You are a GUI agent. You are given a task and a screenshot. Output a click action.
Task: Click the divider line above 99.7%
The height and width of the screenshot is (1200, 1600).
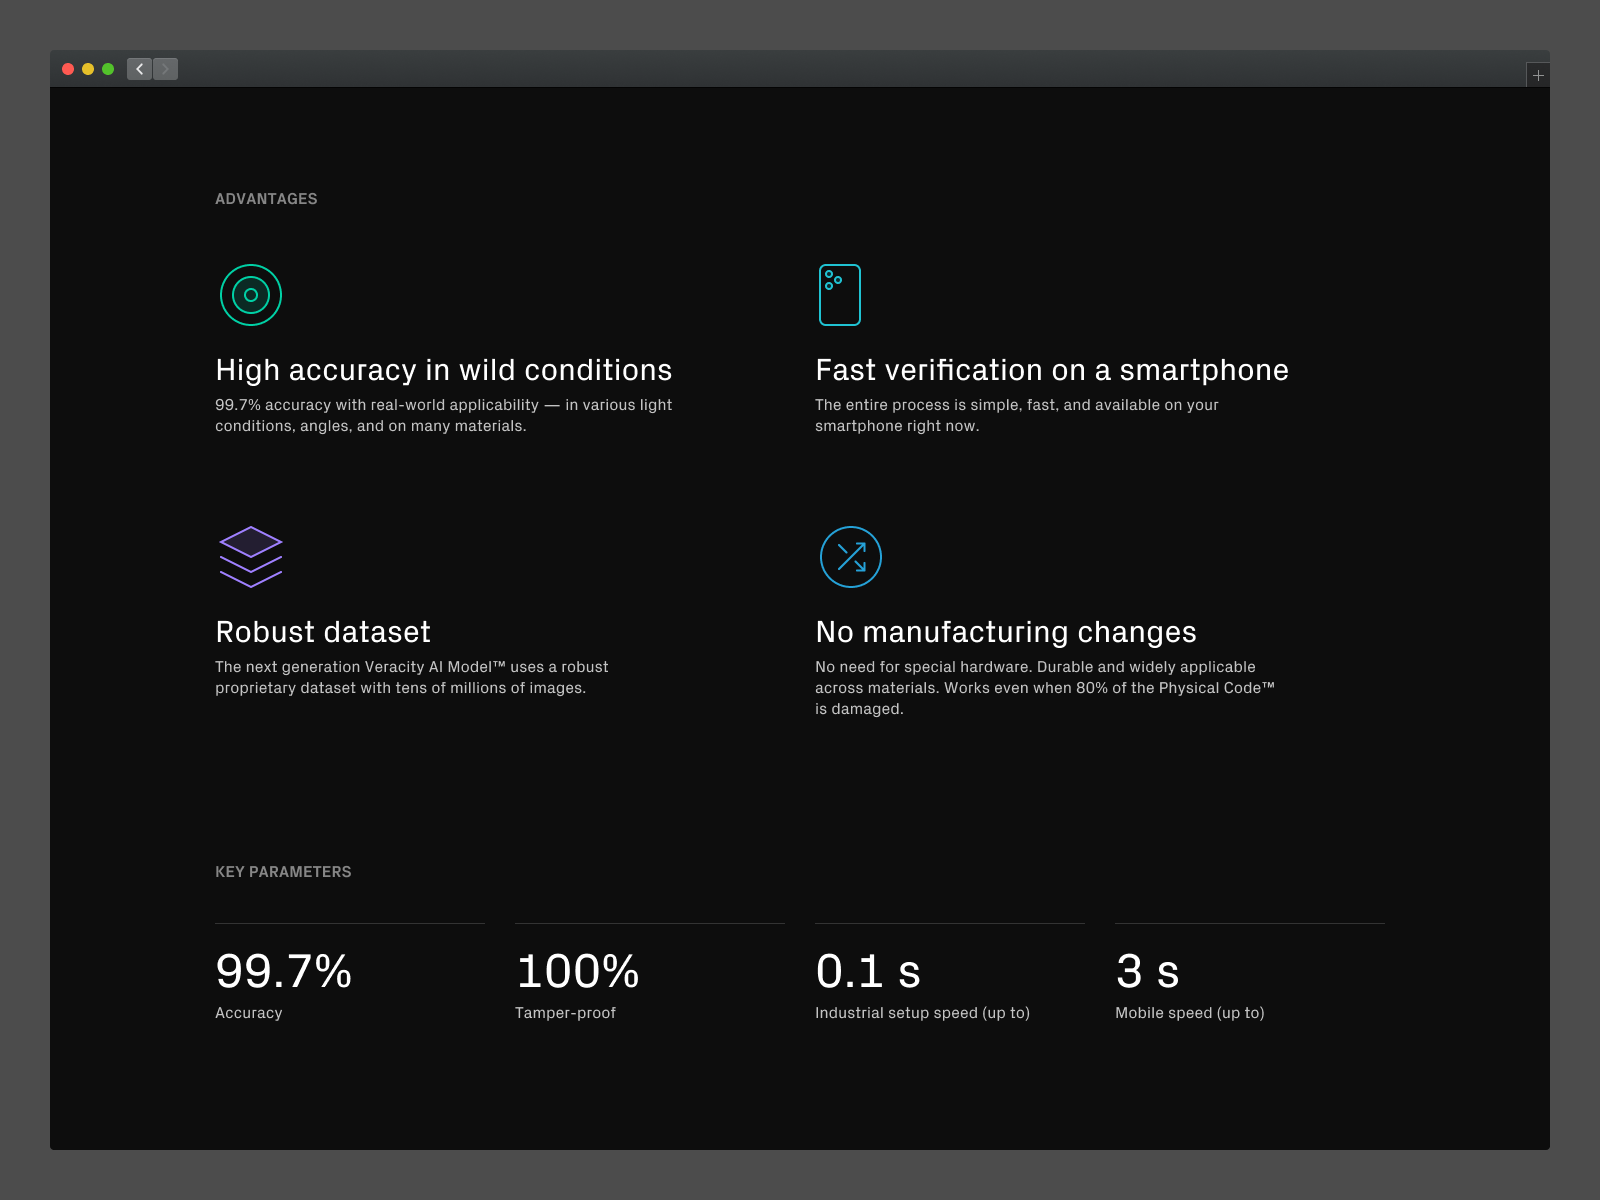point(349,920)
